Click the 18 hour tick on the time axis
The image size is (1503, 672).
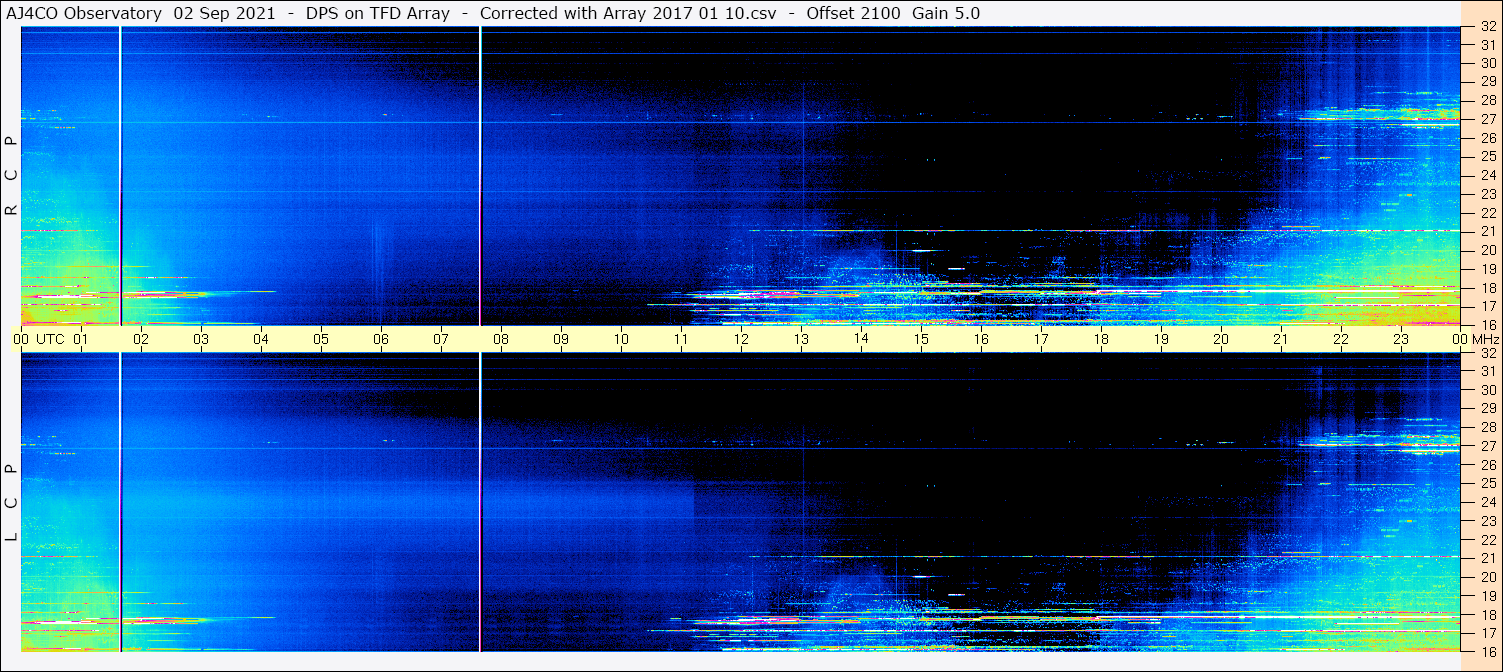coord(1101,339)
